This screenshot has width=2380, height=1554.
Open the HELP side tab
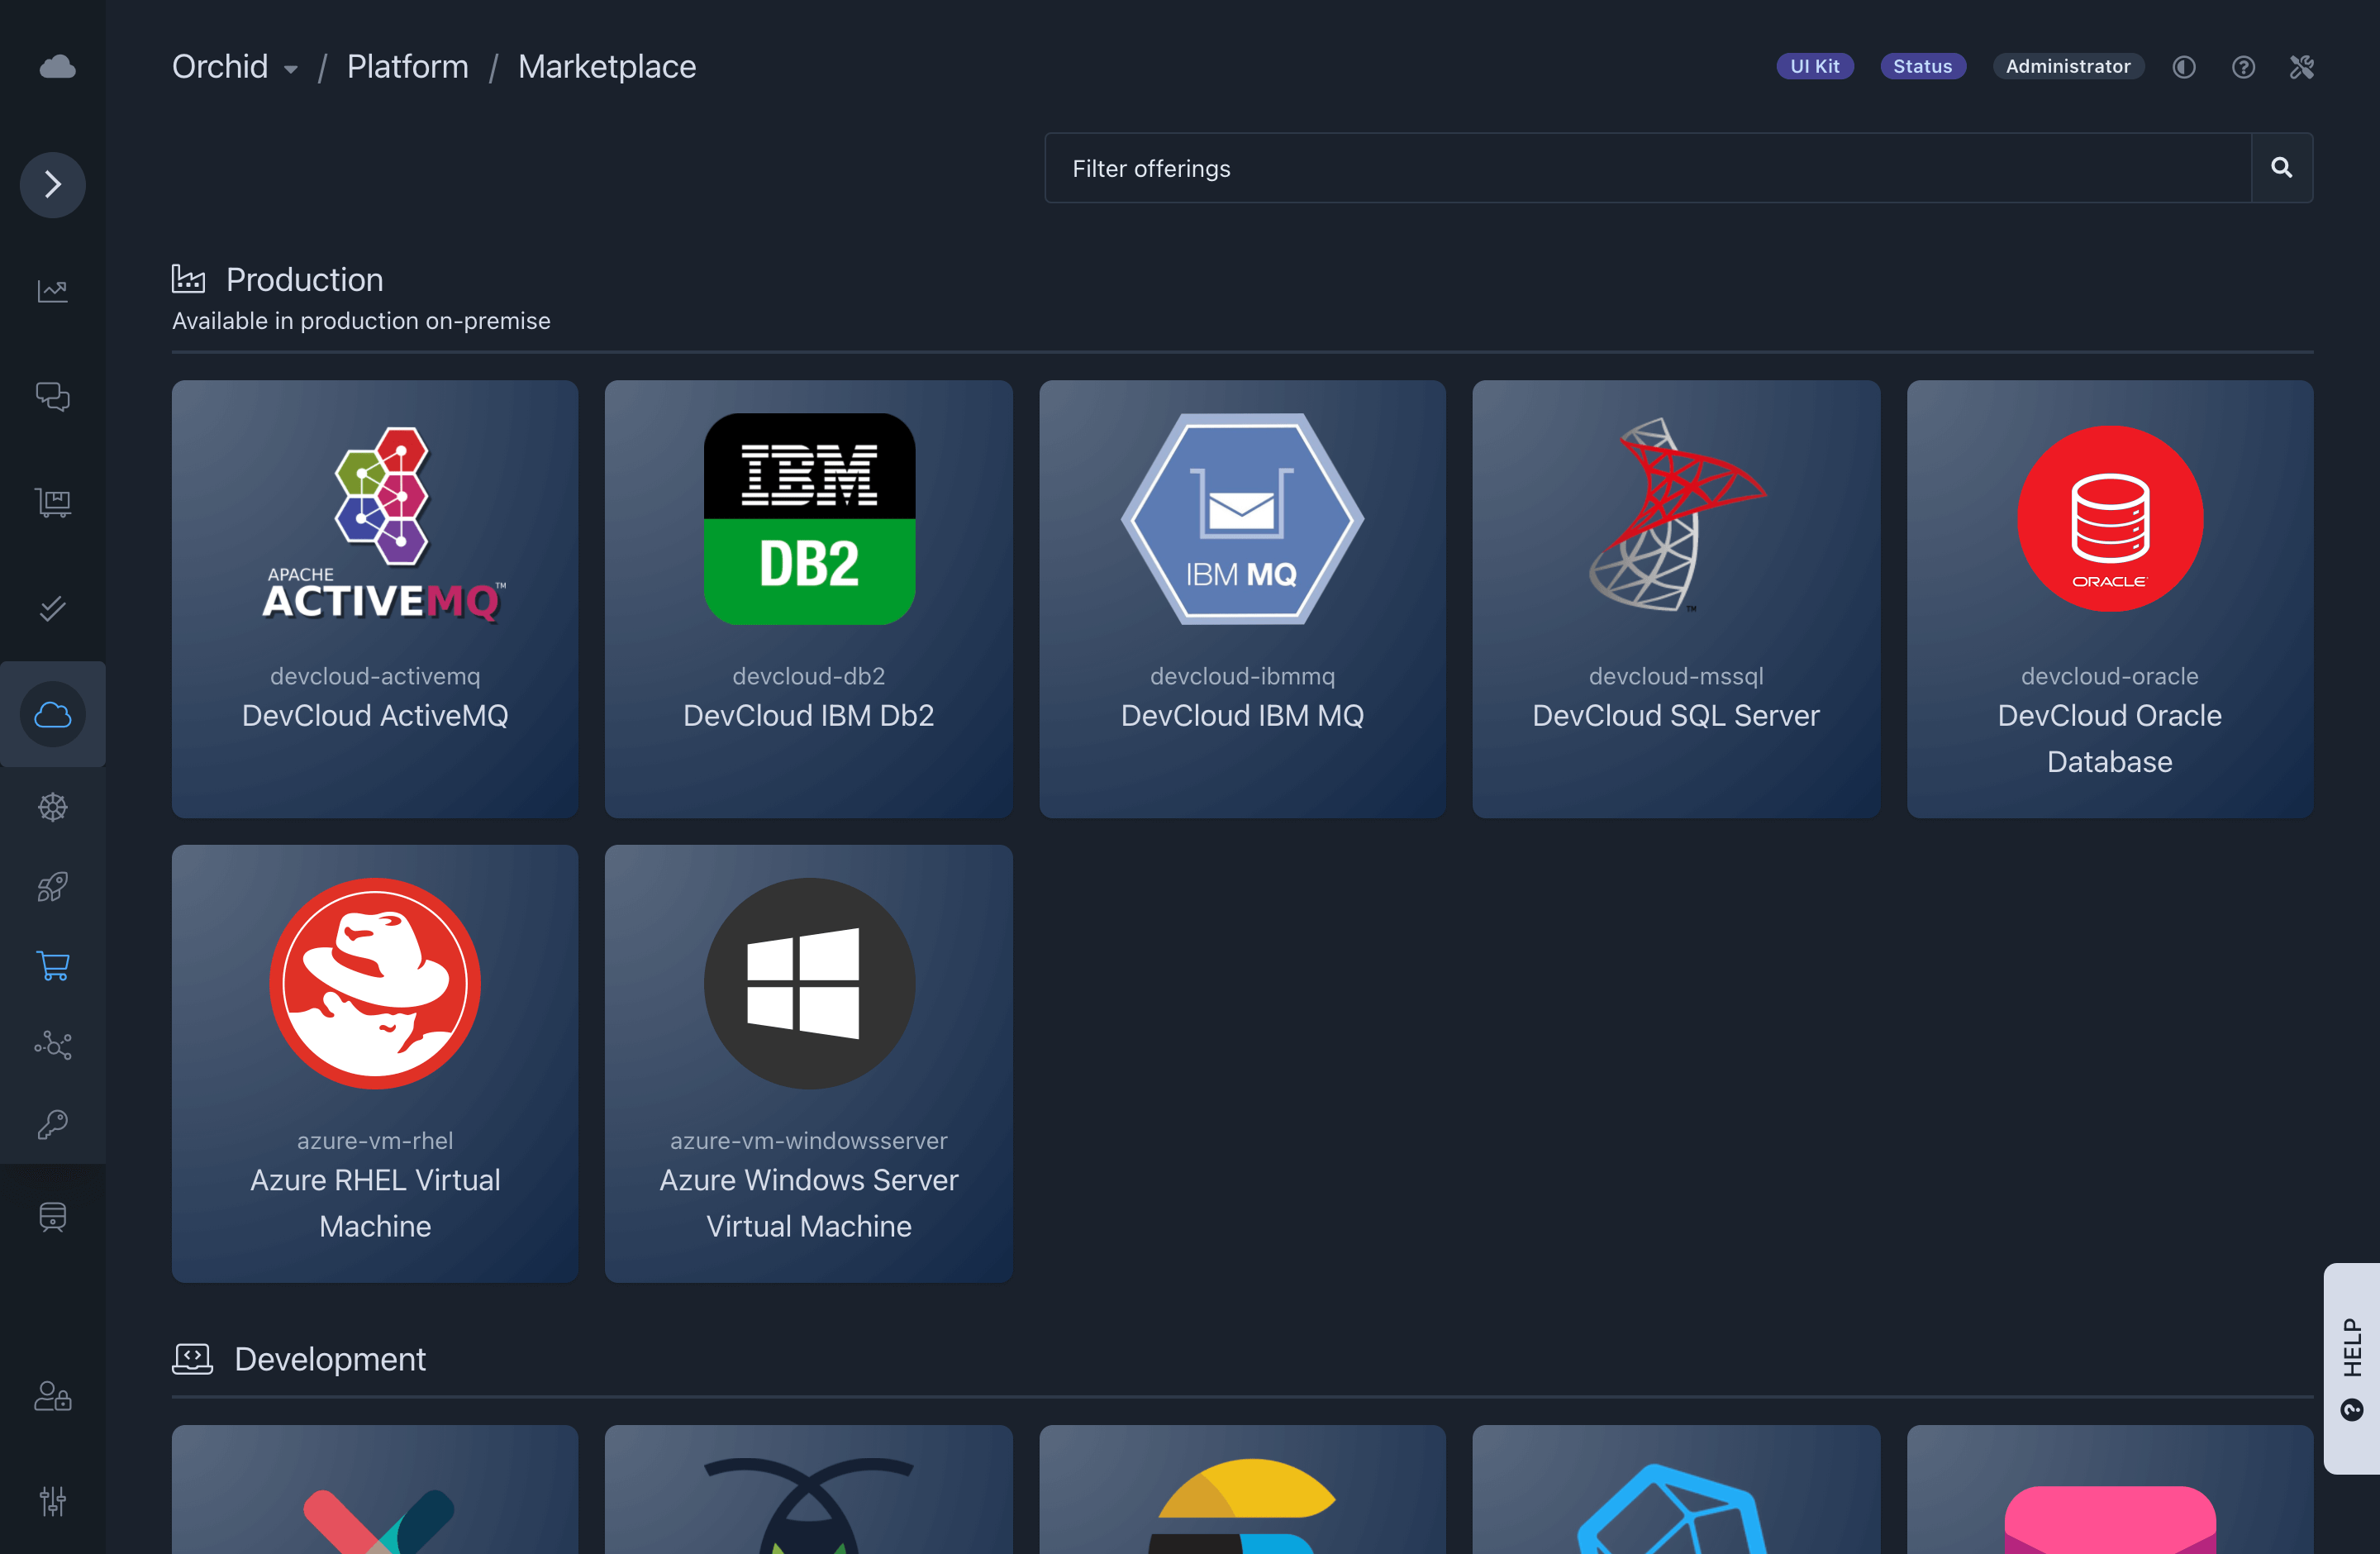pos(2351,1367)
